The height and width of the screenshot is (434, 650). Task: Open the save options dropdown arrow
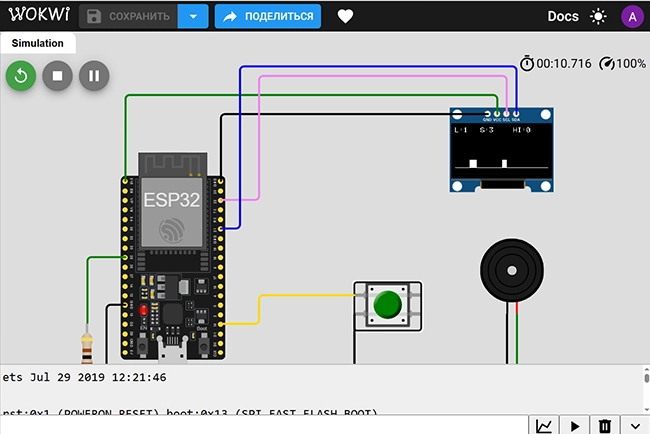tap(193, 16)
